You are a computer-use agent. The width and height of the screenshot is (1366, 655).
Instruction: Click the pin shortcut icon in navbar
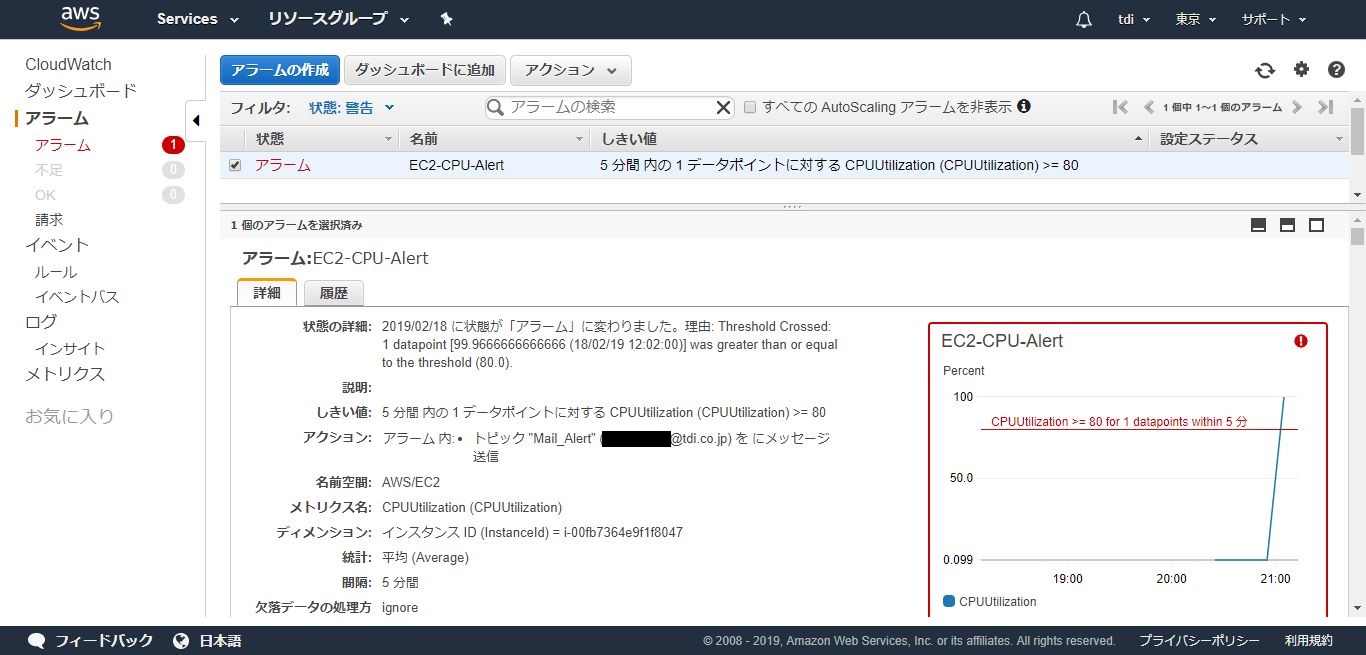click(x=446, y=19)
